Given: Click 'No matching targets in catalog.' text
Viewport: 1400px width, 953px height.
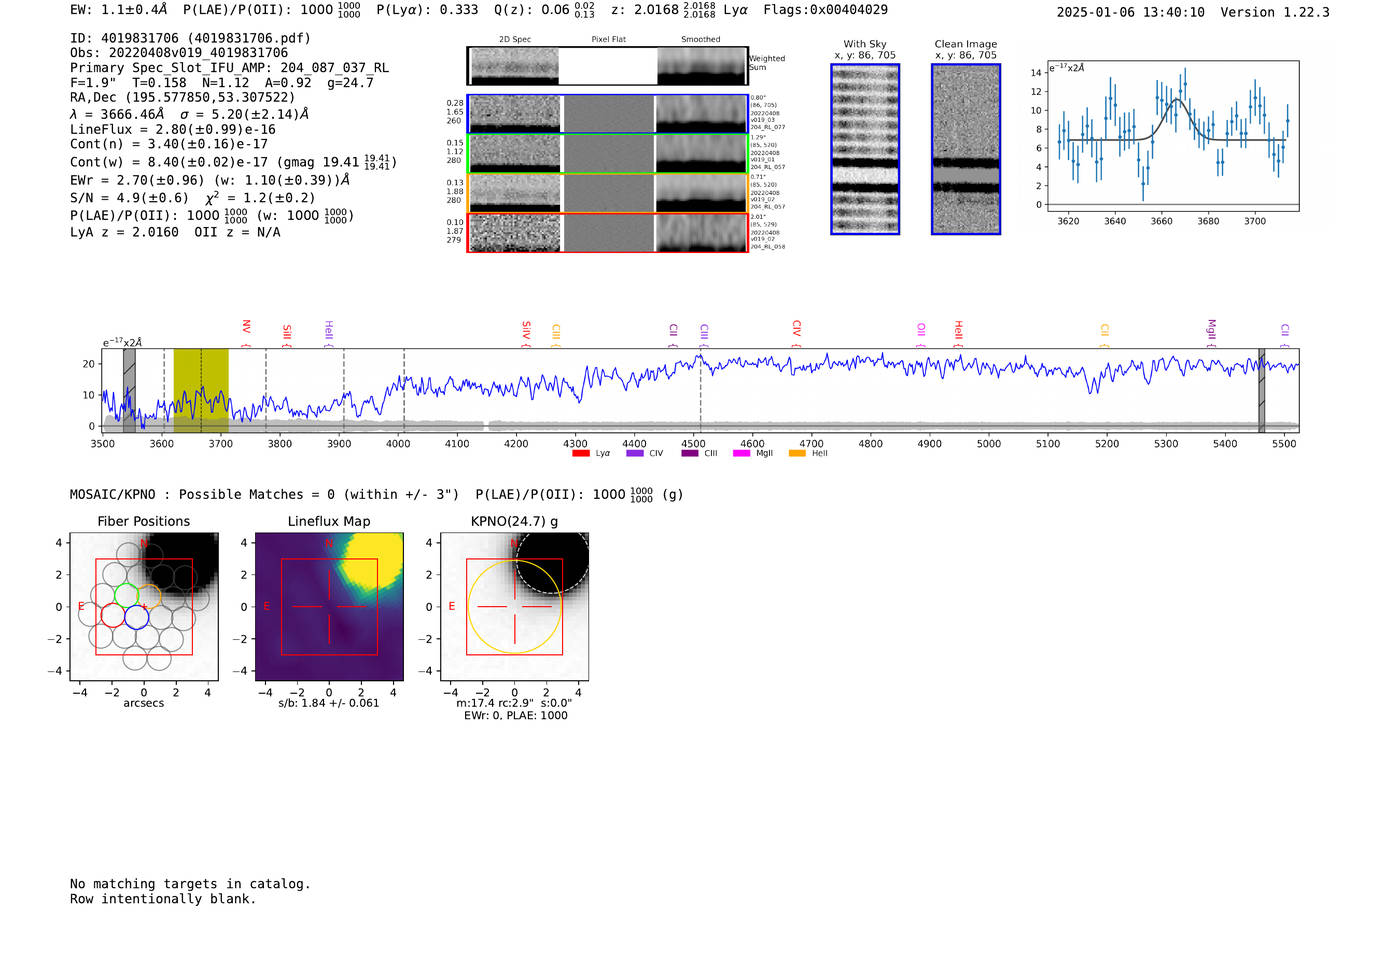Looking at the screenshot, I should [190, 884].
